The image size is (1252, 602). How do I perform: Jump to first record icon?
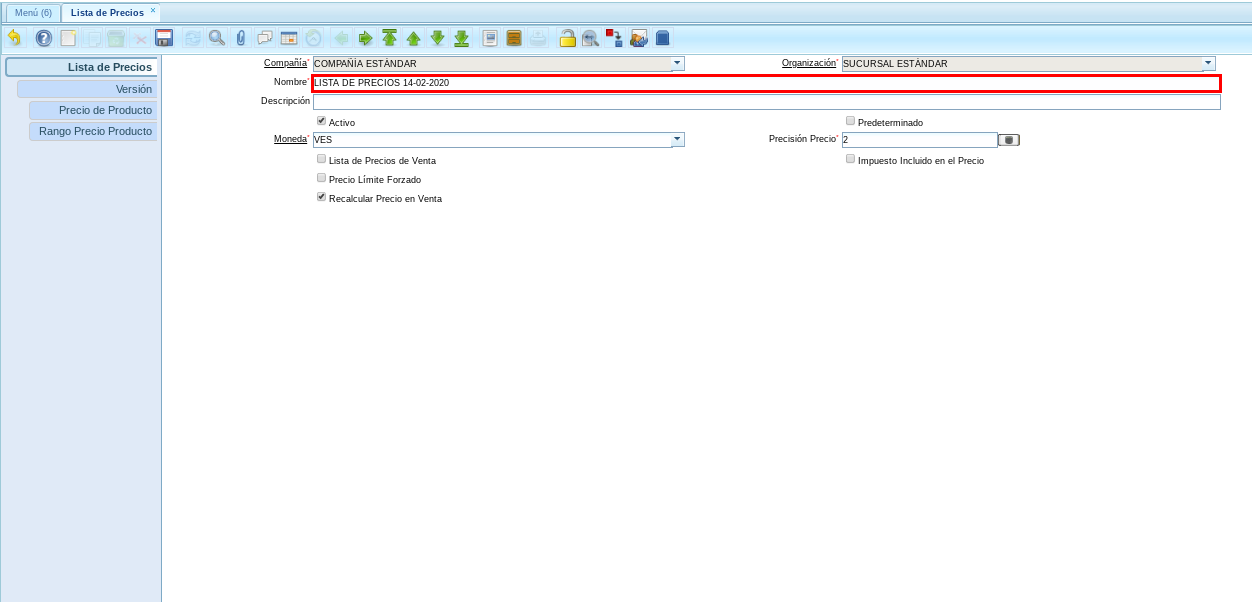coord(389,38)
